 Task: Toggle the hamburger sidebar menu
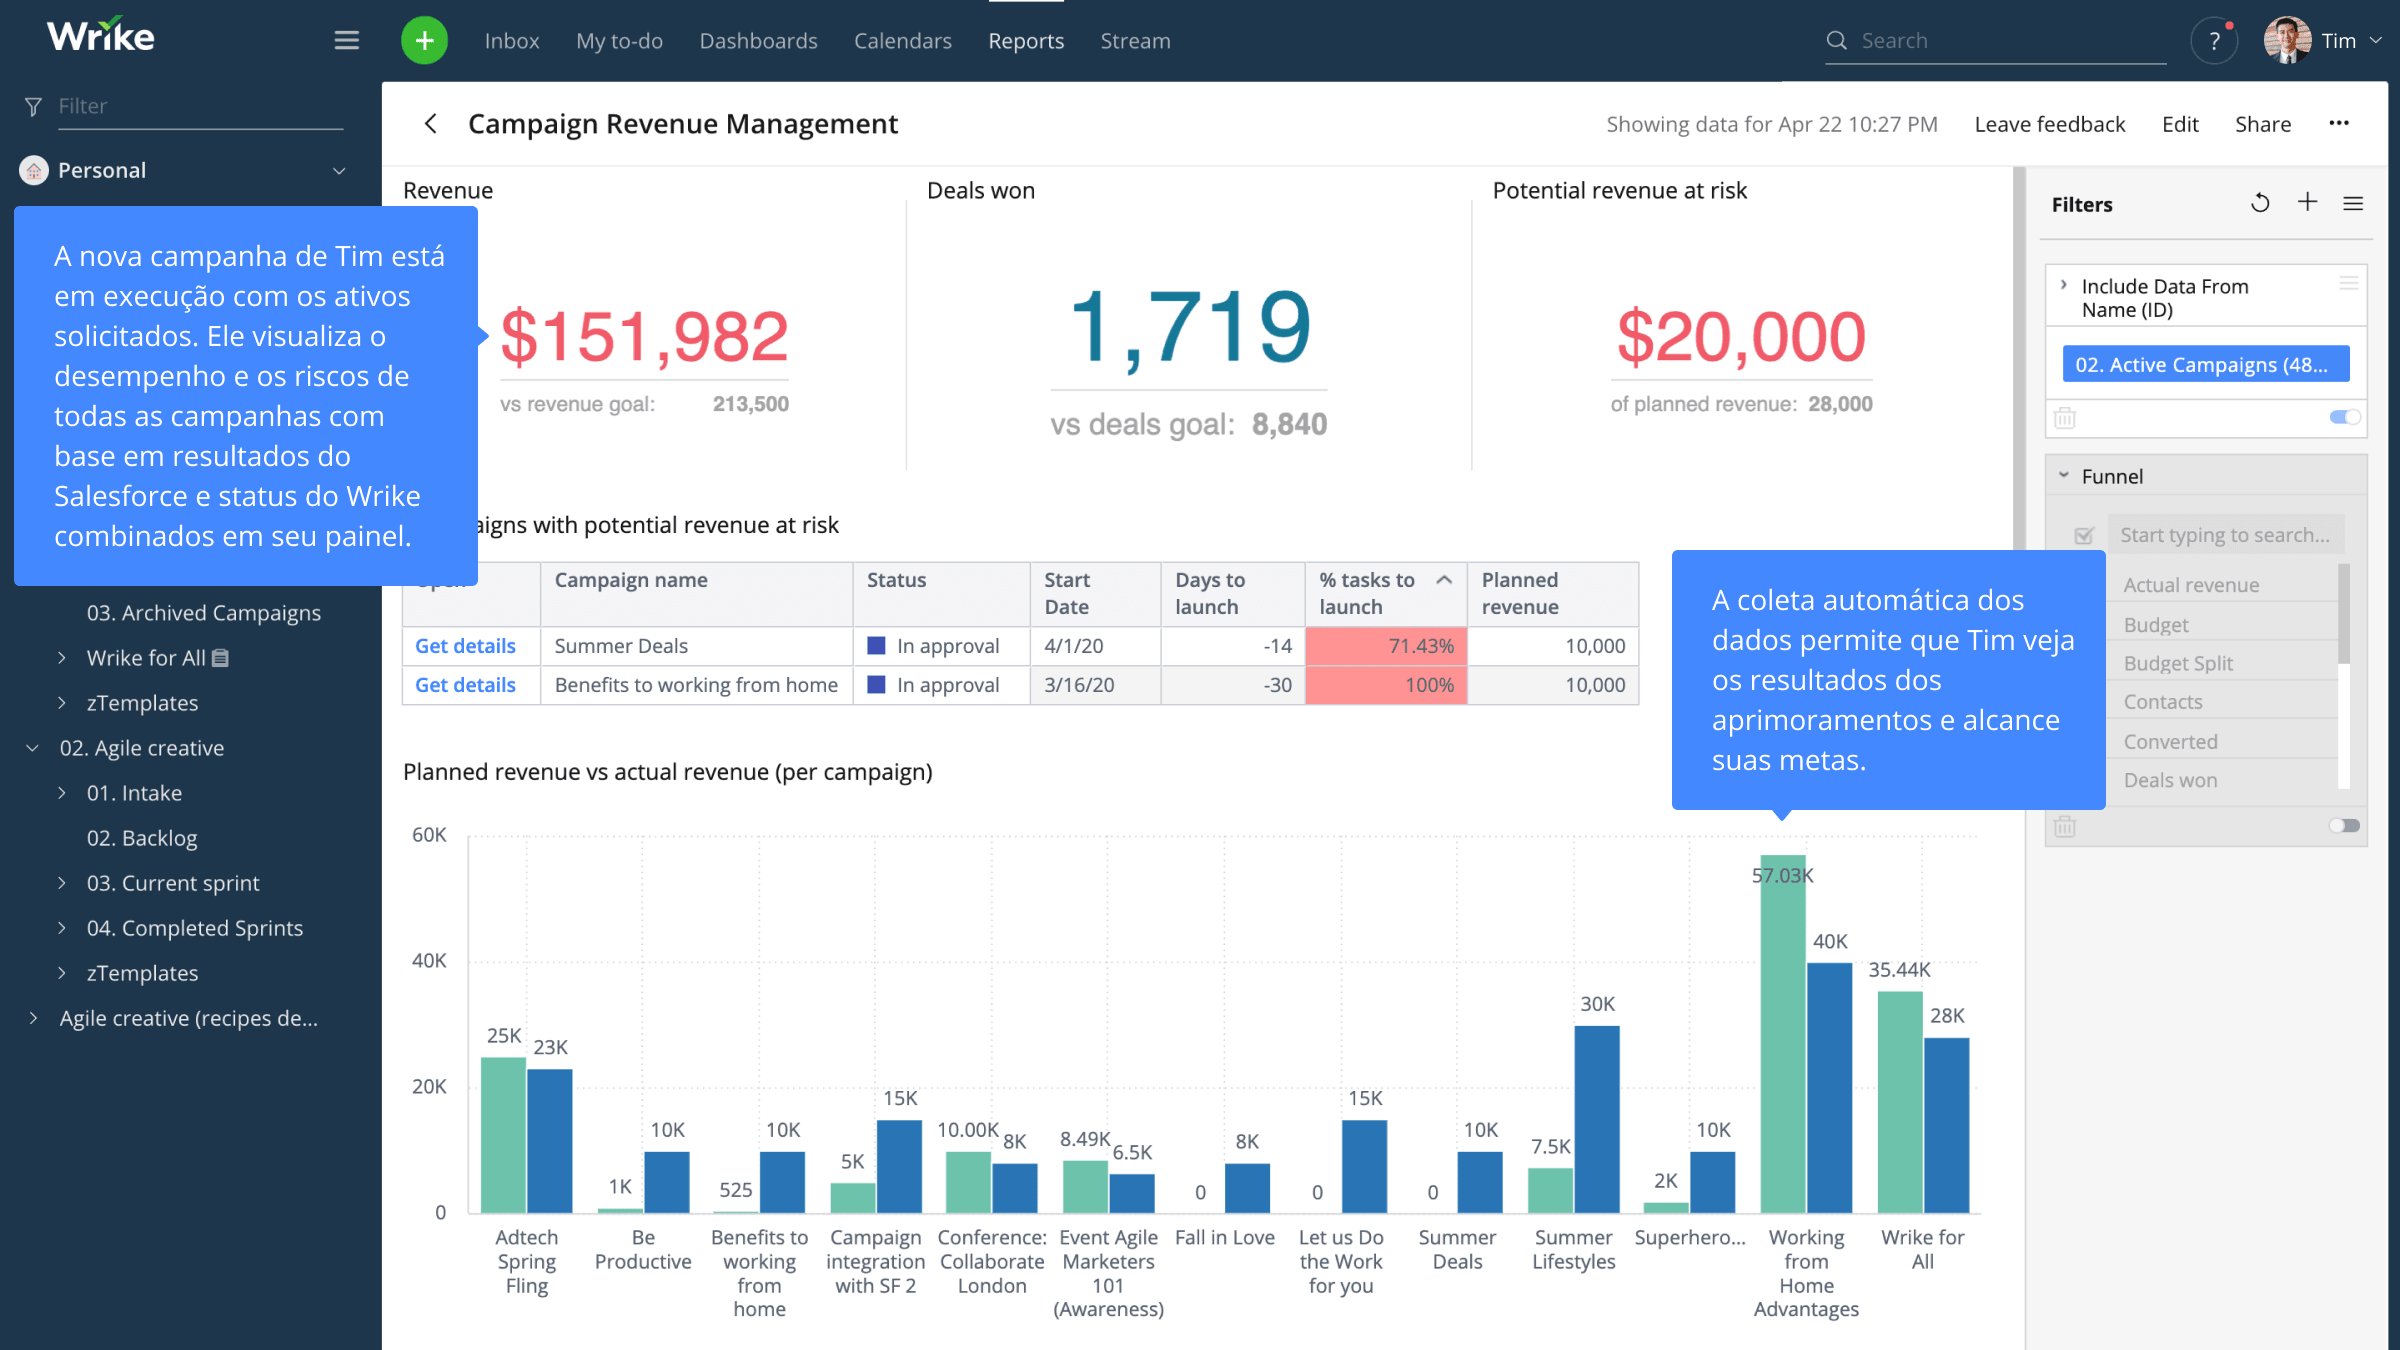(x=346, y=40)
